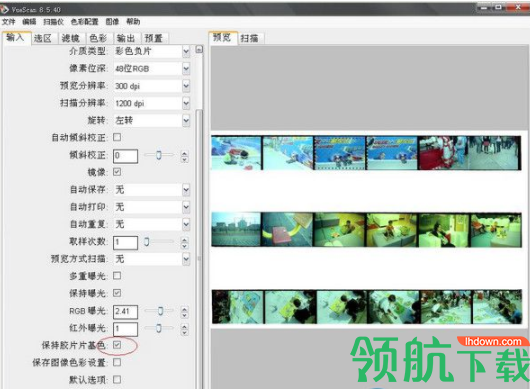
Task: Expand the 预览分辨率 dropdown
Action: click(x=186, y=86)
